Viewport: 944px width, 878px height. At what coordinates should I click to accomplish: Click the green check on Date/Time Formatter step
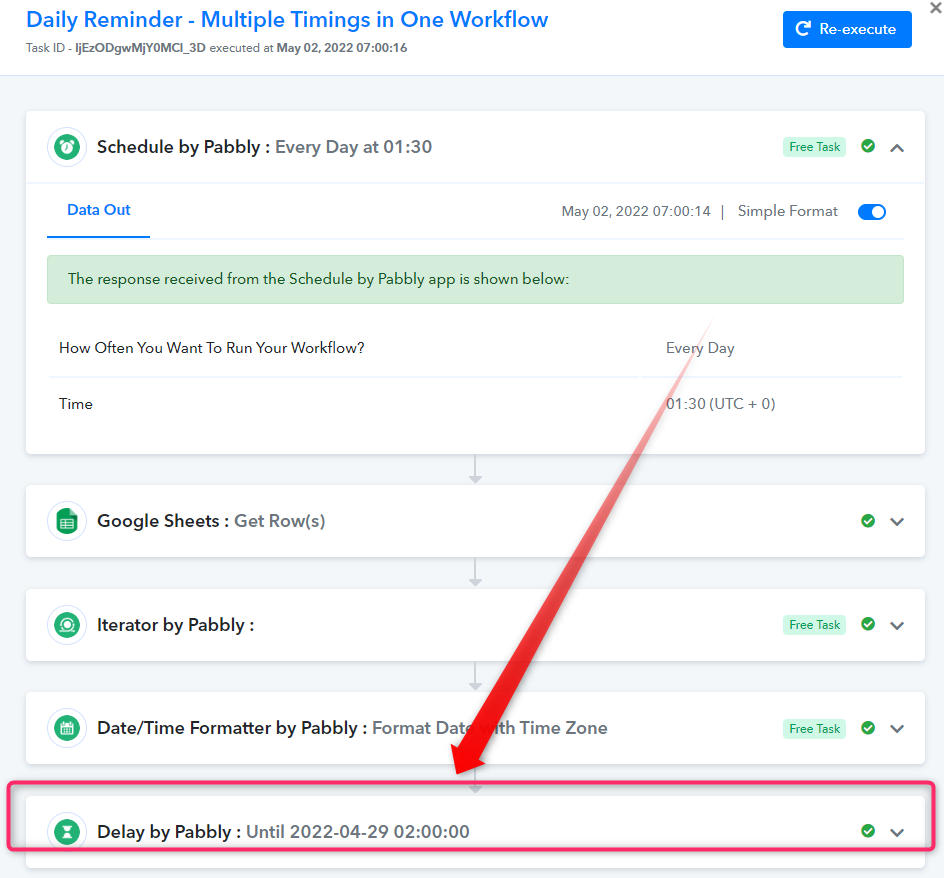pos(868,728)
